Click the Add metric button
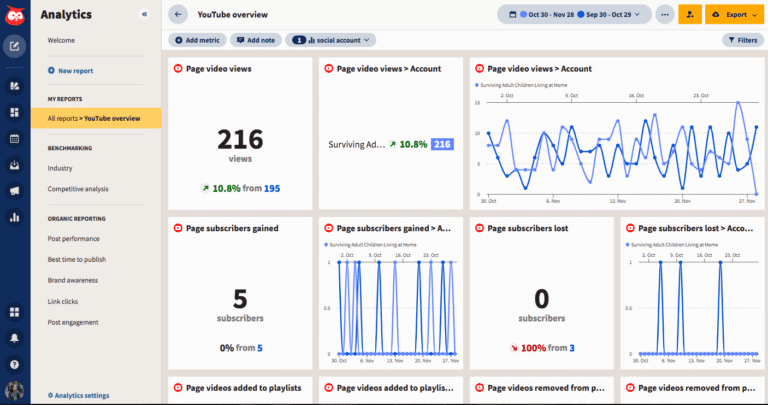 196,40
